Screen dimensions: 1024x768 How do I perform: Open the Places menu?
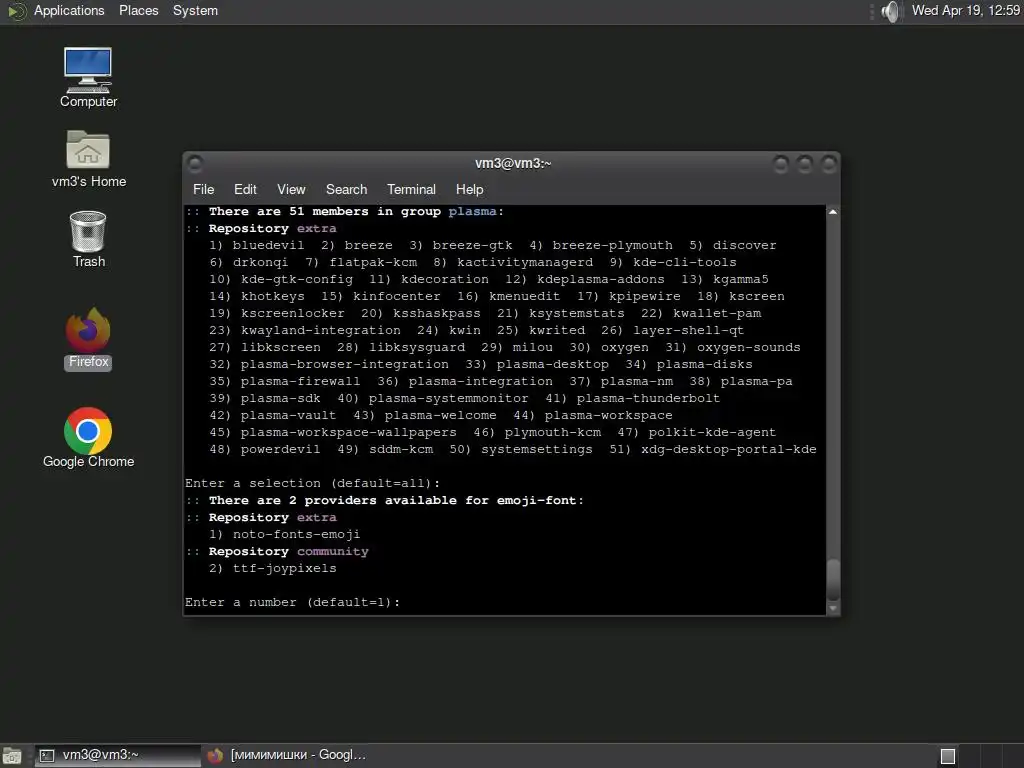click(x=138, y=10)
